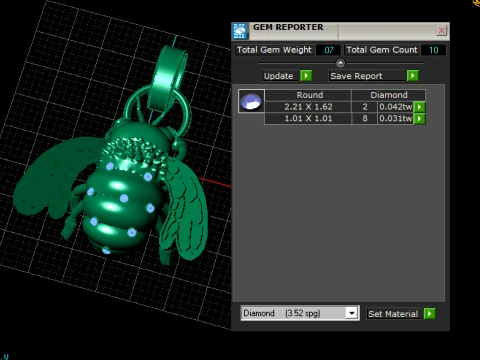Select the round diamond gem thumbnail
Viewport: 480px width, 360px height.
pyautogui.click(x=251, y=101)
